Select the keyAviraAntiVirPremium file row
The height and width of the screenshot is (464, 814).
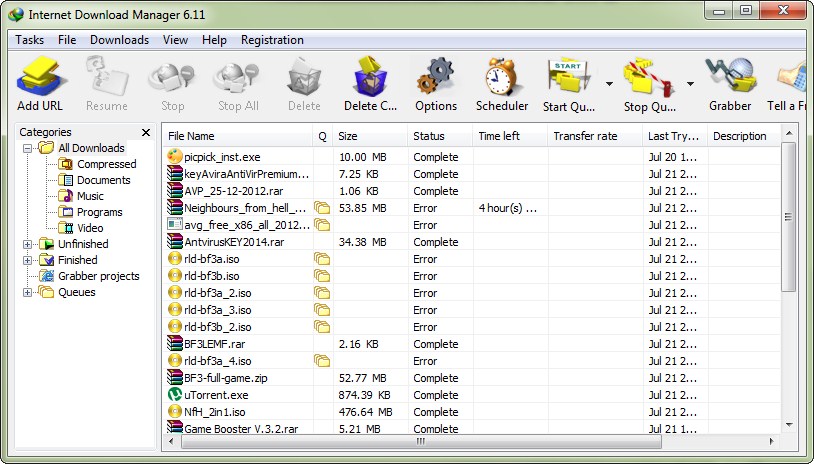(471, 174)
